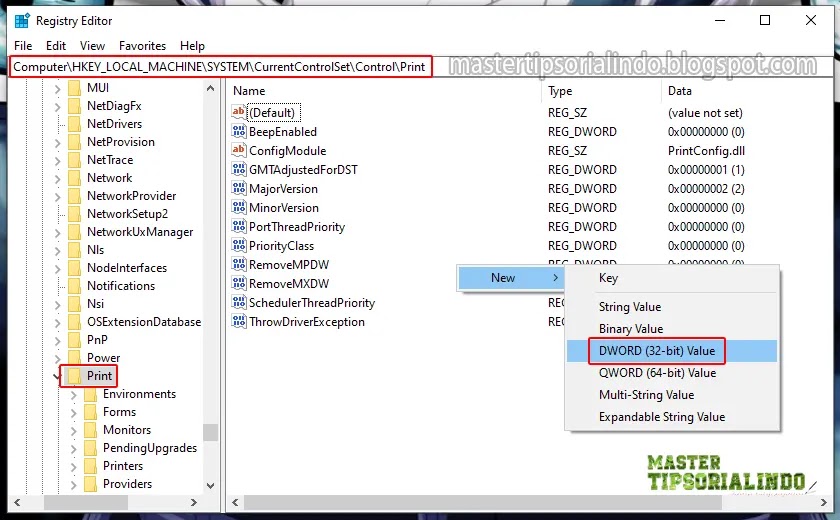Expand the Printers subkey
840x520 pixels.
click(x=73, y=467)
